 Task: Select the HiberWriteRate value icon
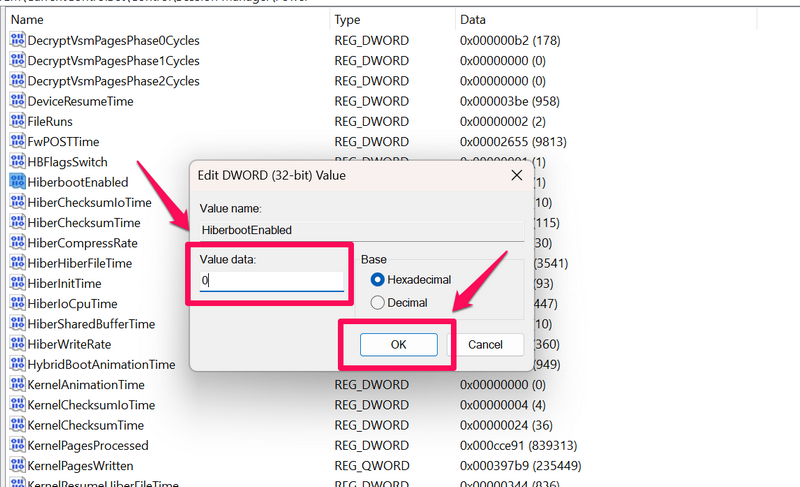(17, 344)
